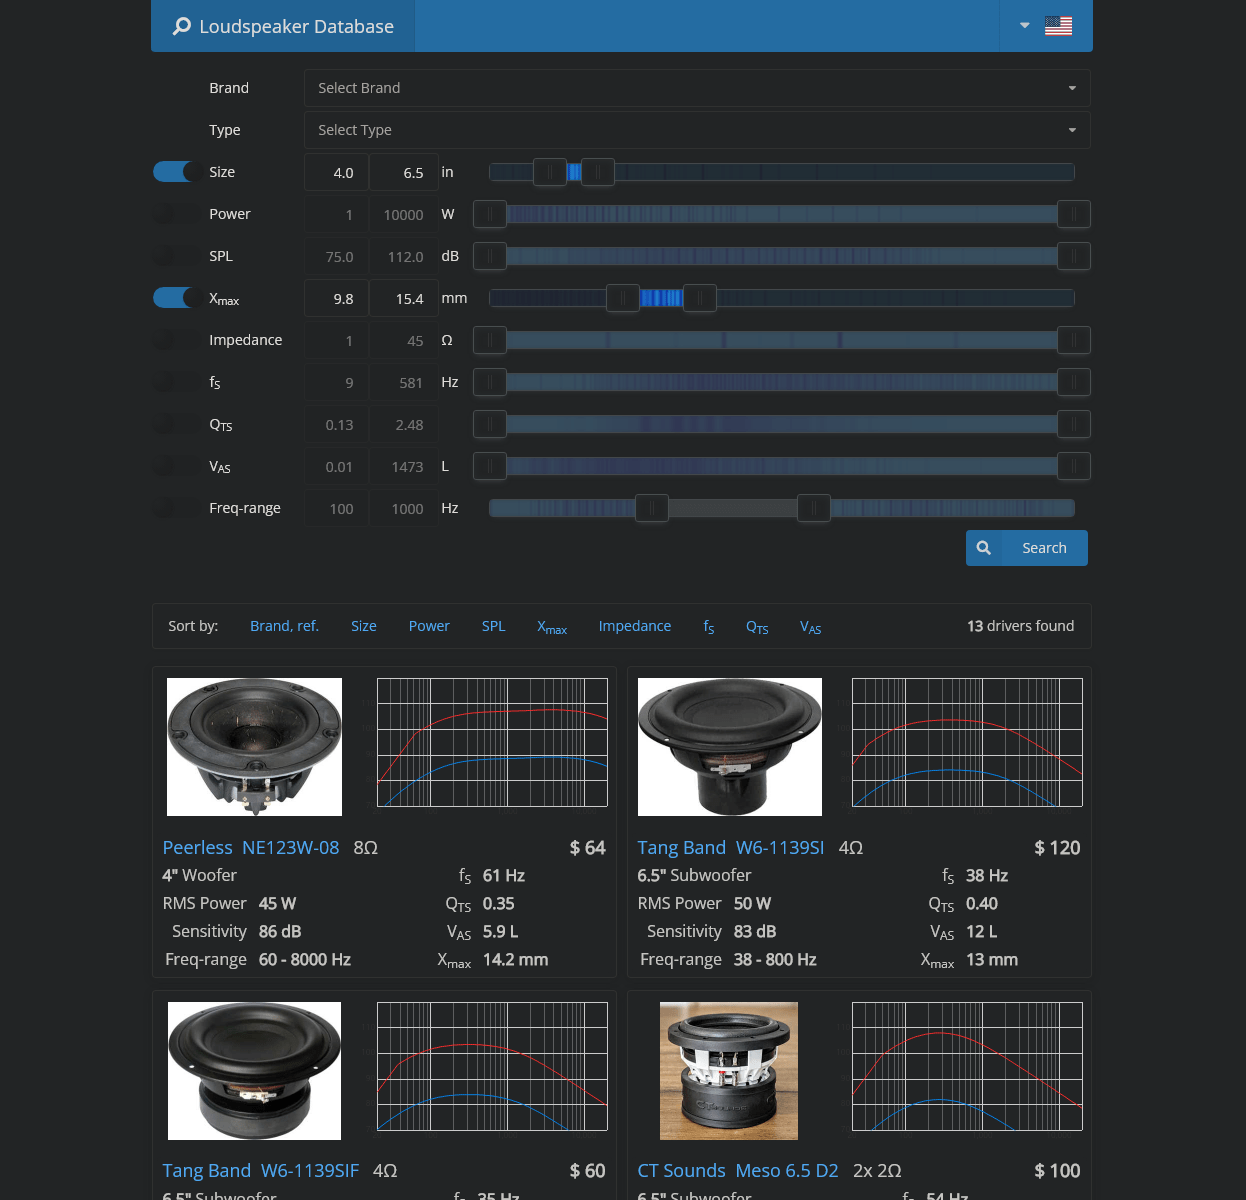The height and width of the screenshot is (1200, 1246).
Task: Click the SPL minimum field 75.0
Action: point(336,256)
